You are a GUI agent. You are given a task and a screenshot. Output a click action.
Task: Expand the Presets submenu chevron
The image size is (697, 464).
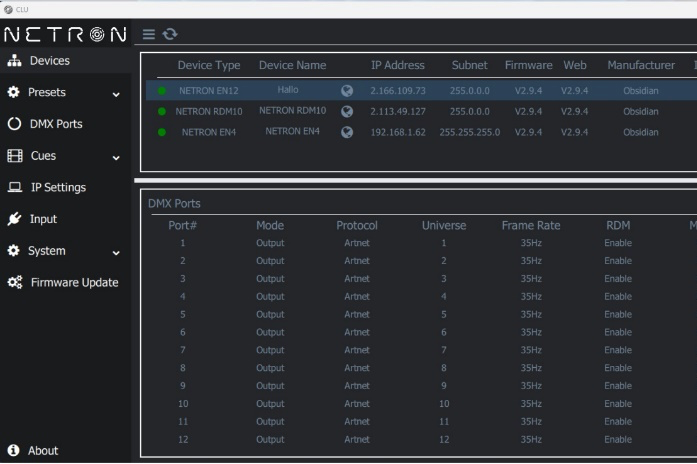116,94
